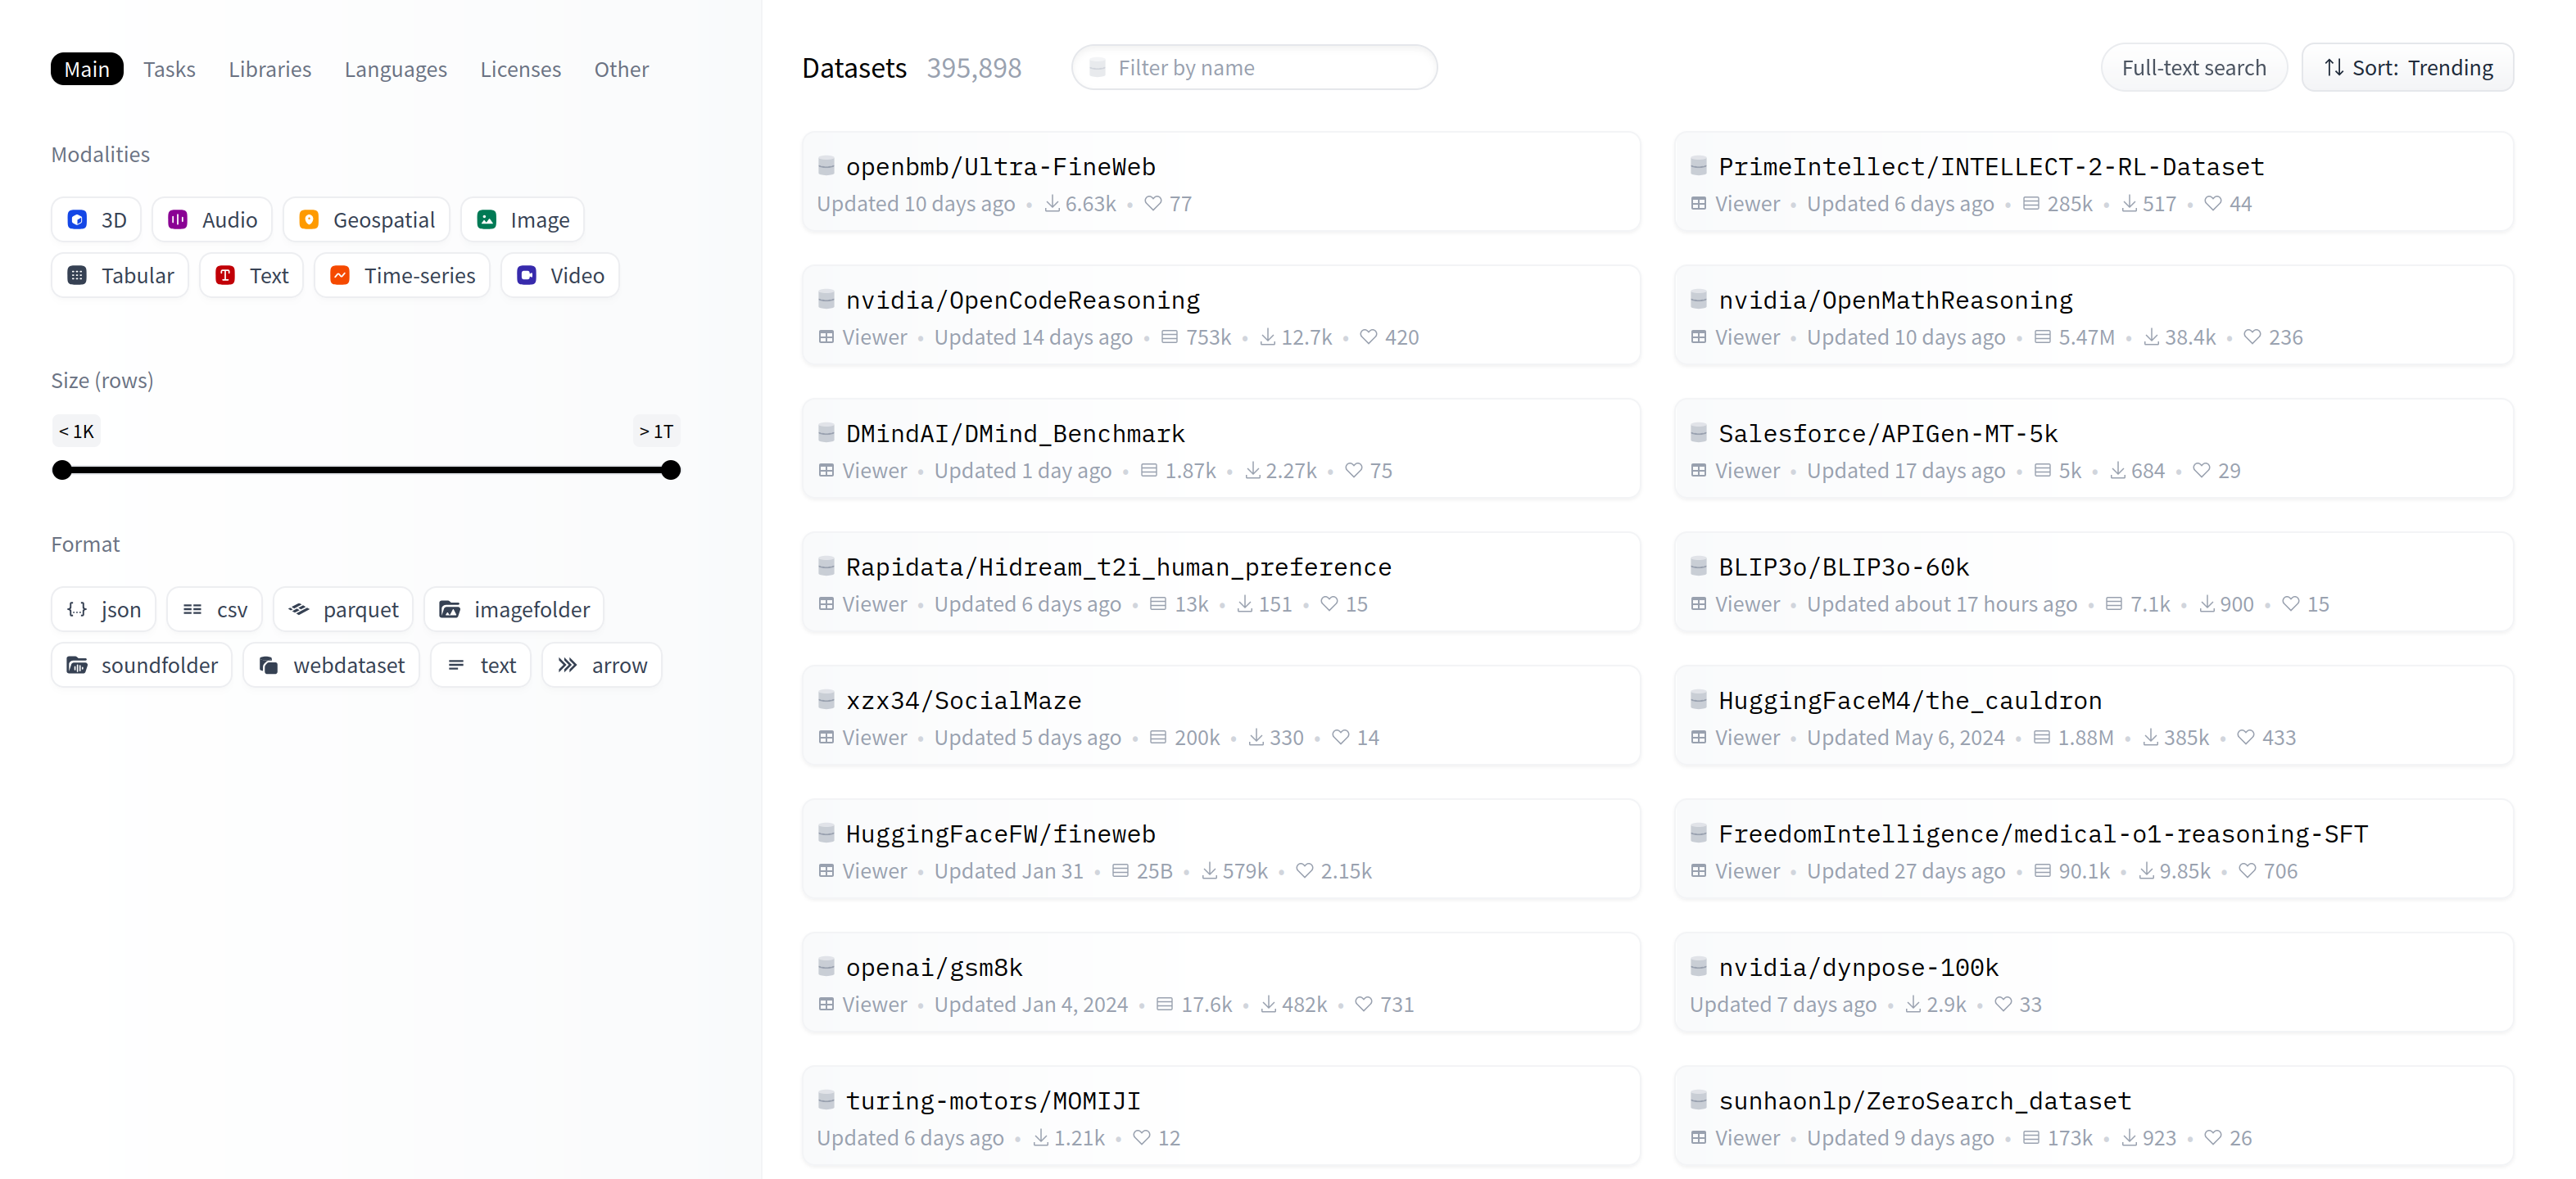Toggle the Tabular modality filter
The image size is (2576, 1179).
tap(120, 275)
